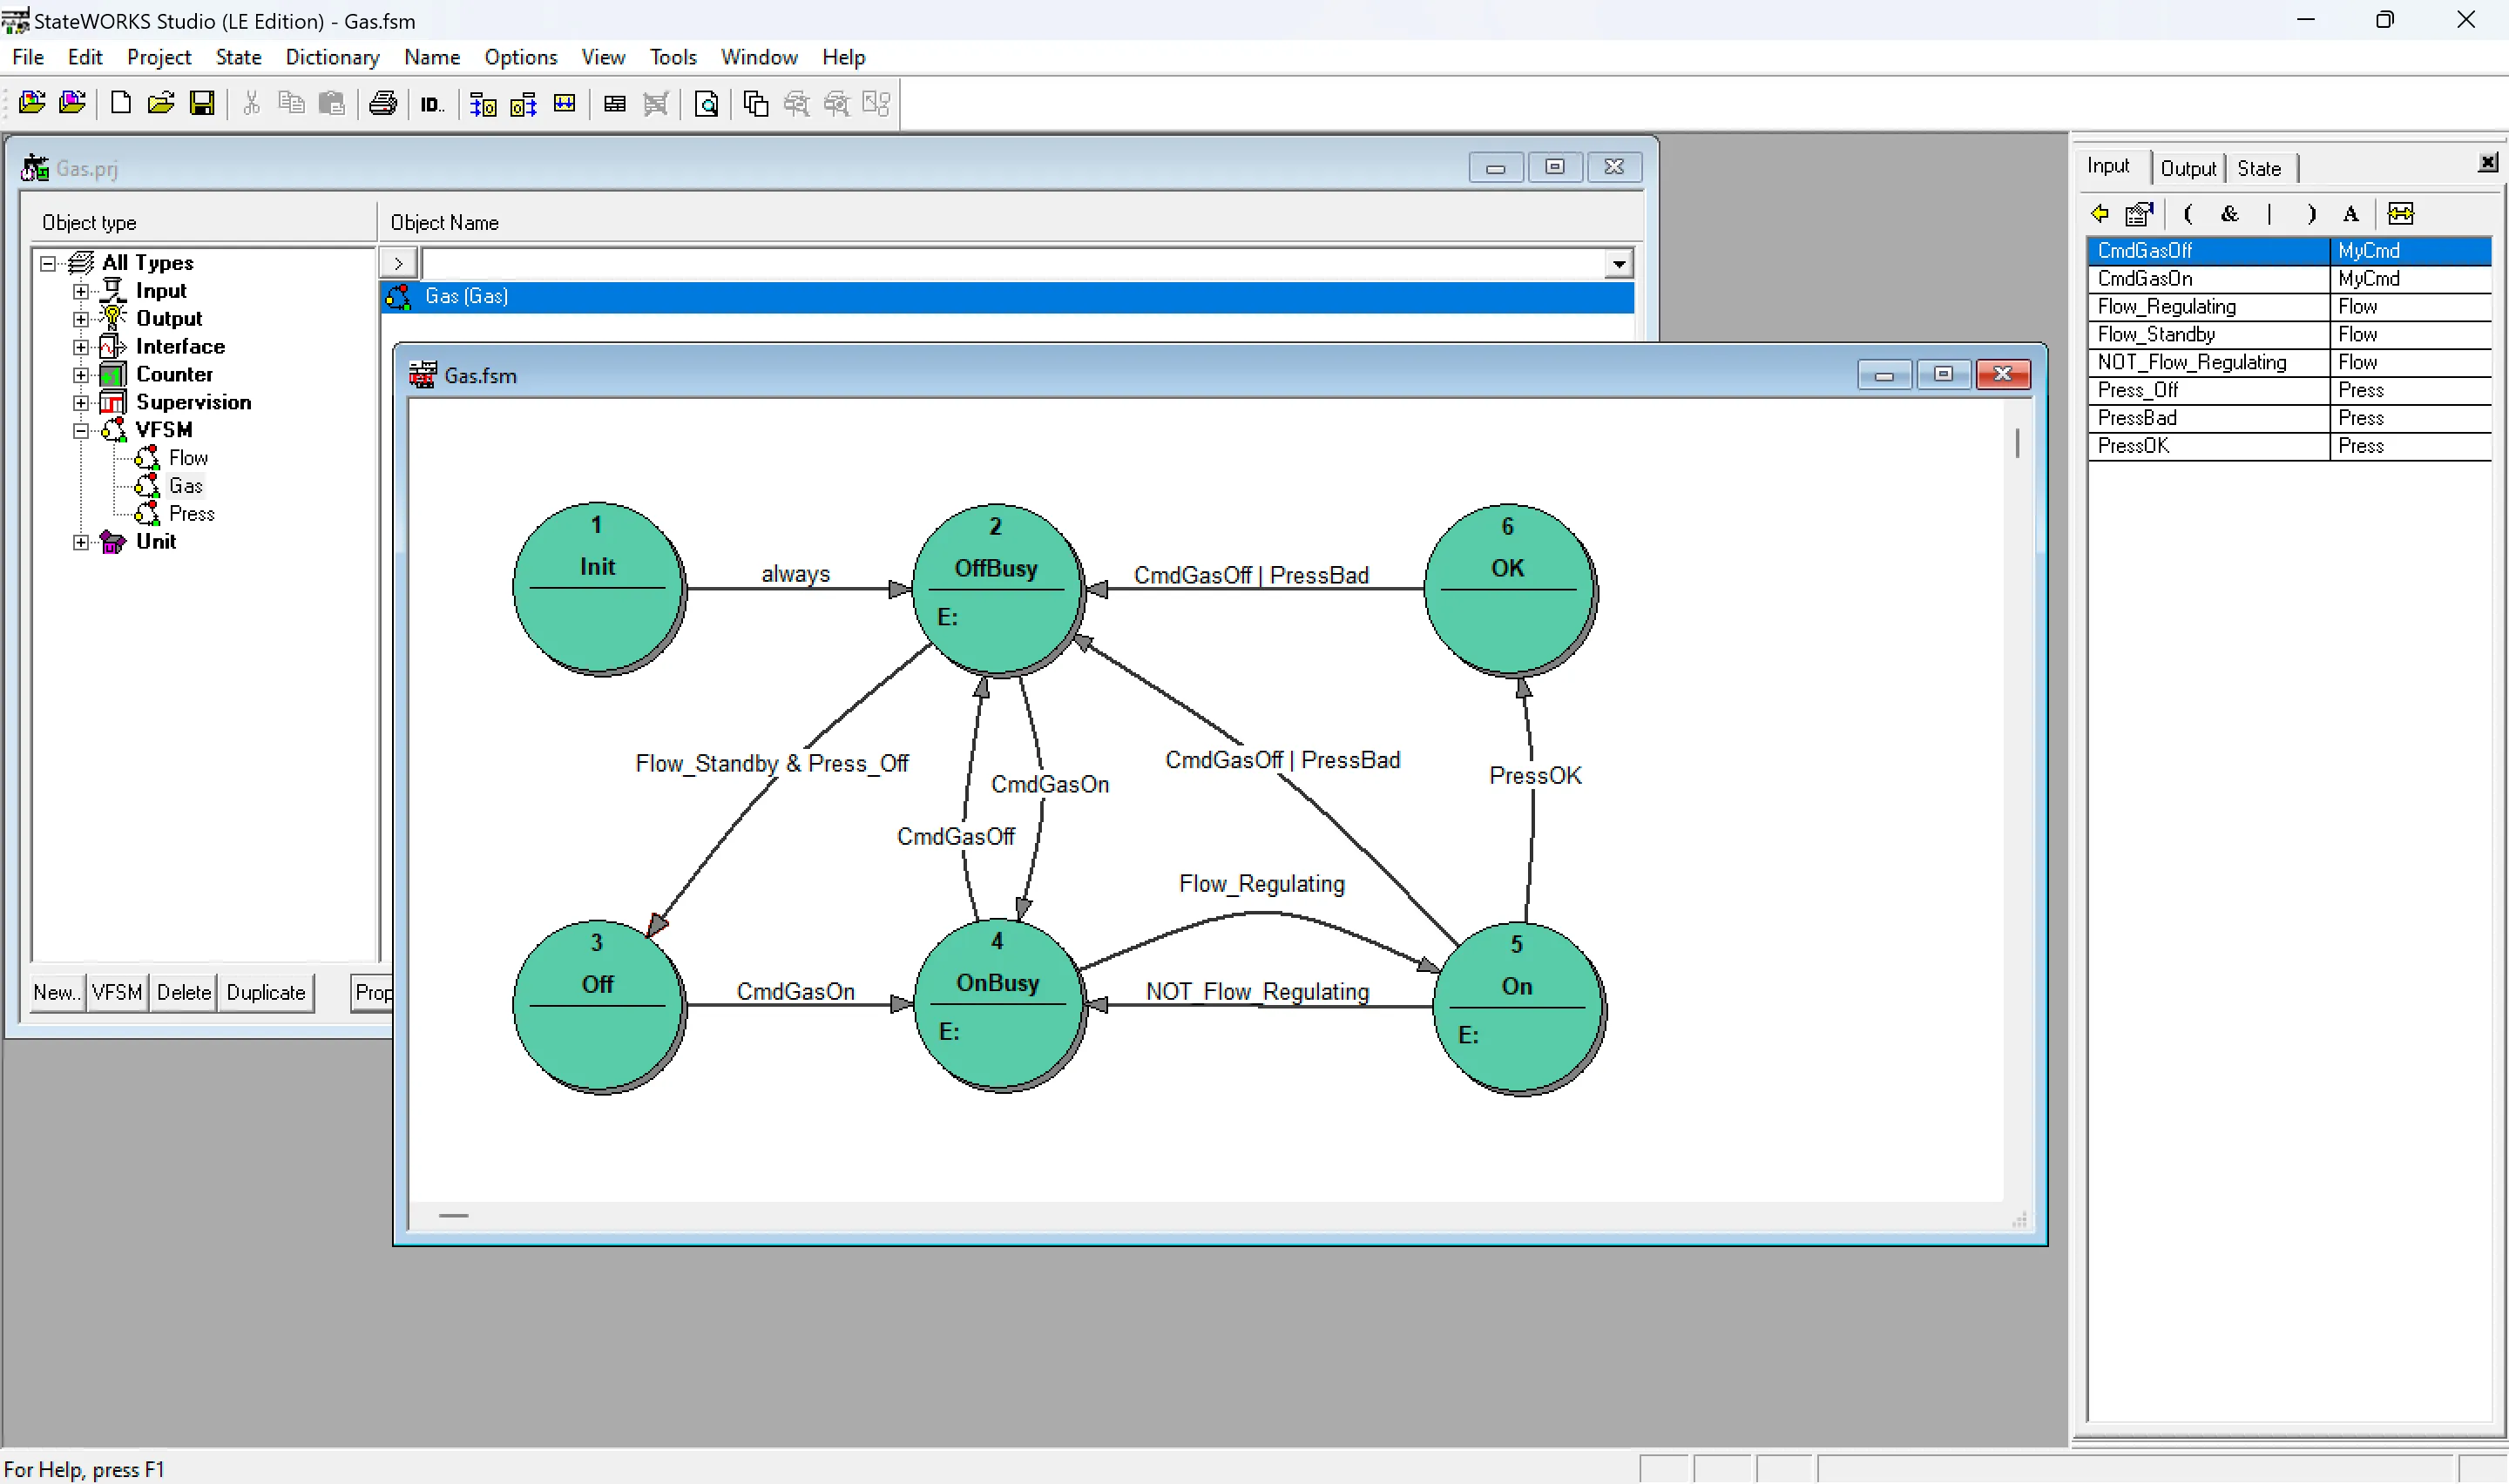Screen dimensions: 2509x1484
Task: Click the Print icon in toolbar
Action: [x=383, y=103]
